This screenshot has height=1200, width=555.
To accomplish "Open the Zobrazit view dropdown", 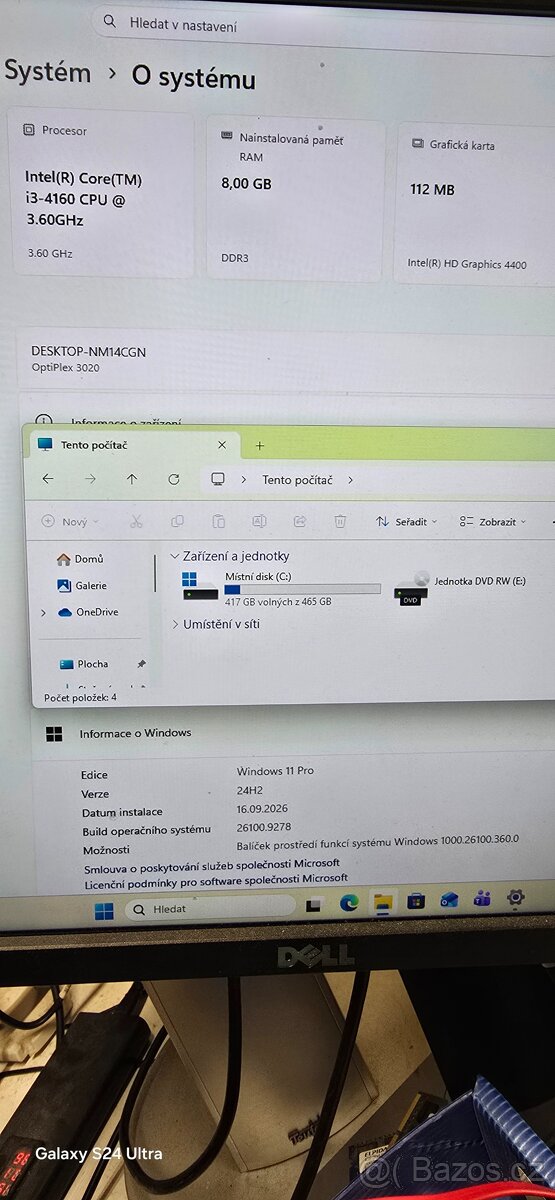I will (494, 521).
